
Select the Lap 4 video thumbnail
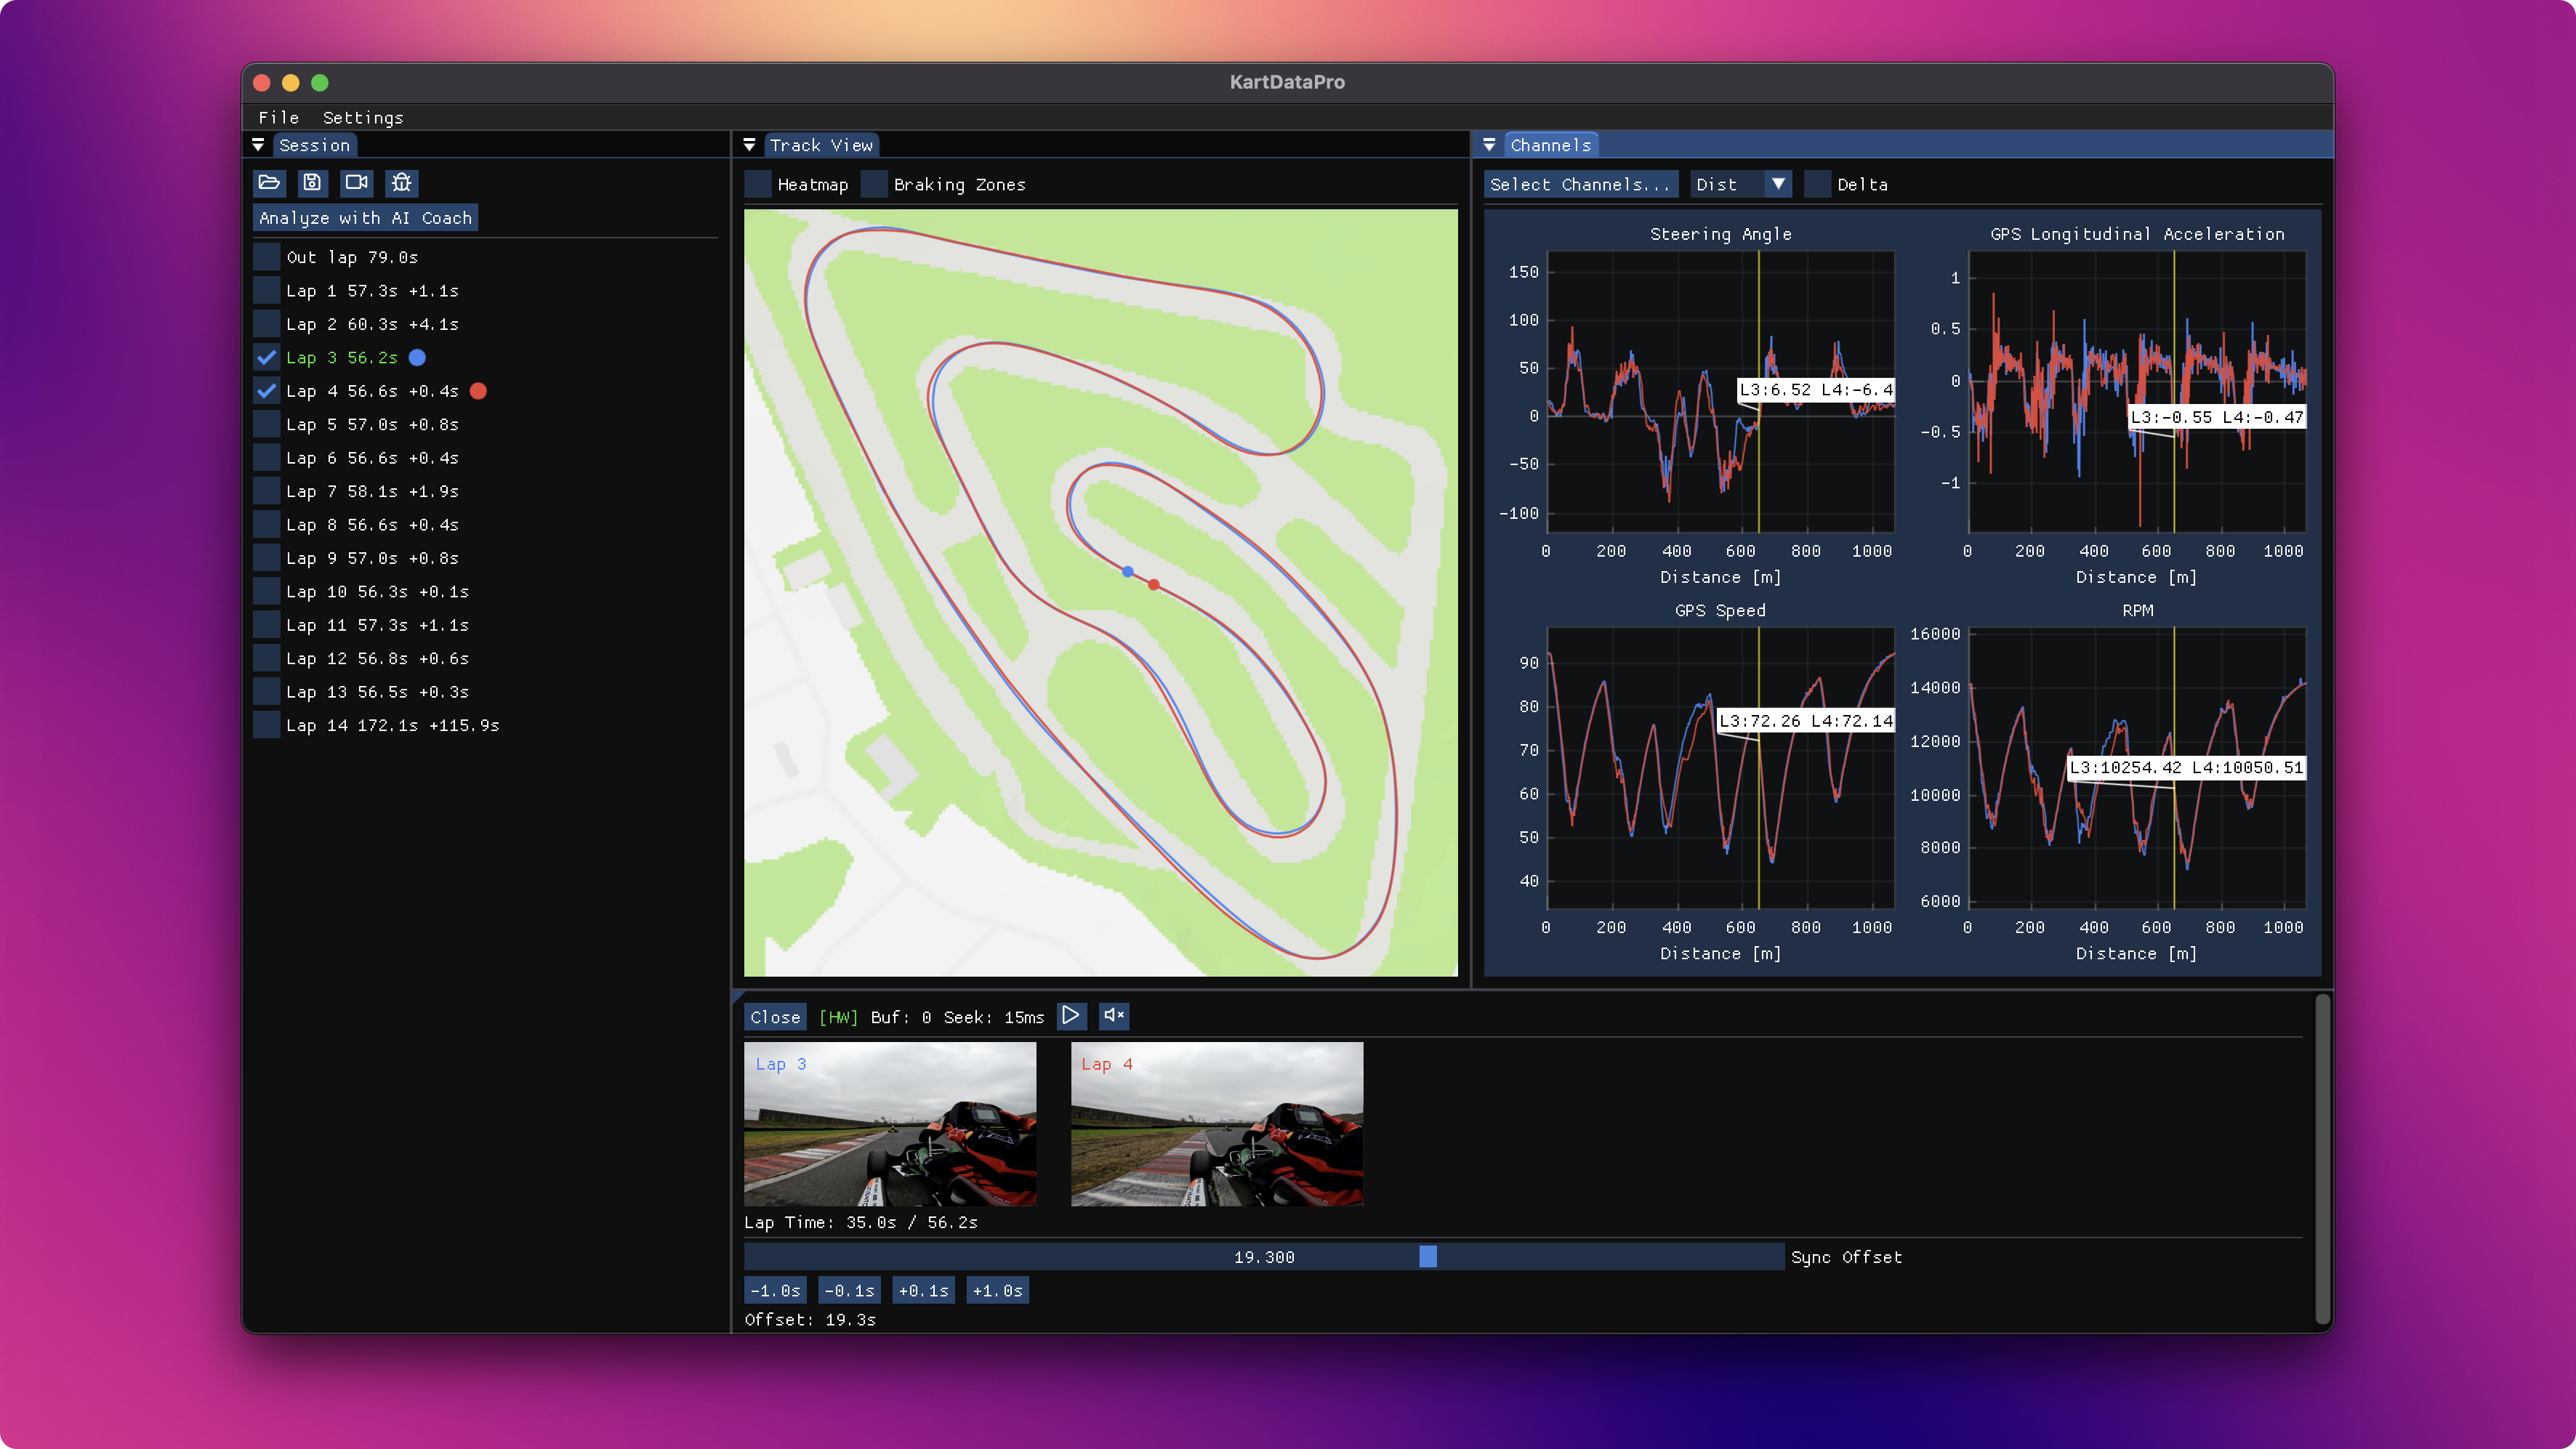(1216, 1125)
